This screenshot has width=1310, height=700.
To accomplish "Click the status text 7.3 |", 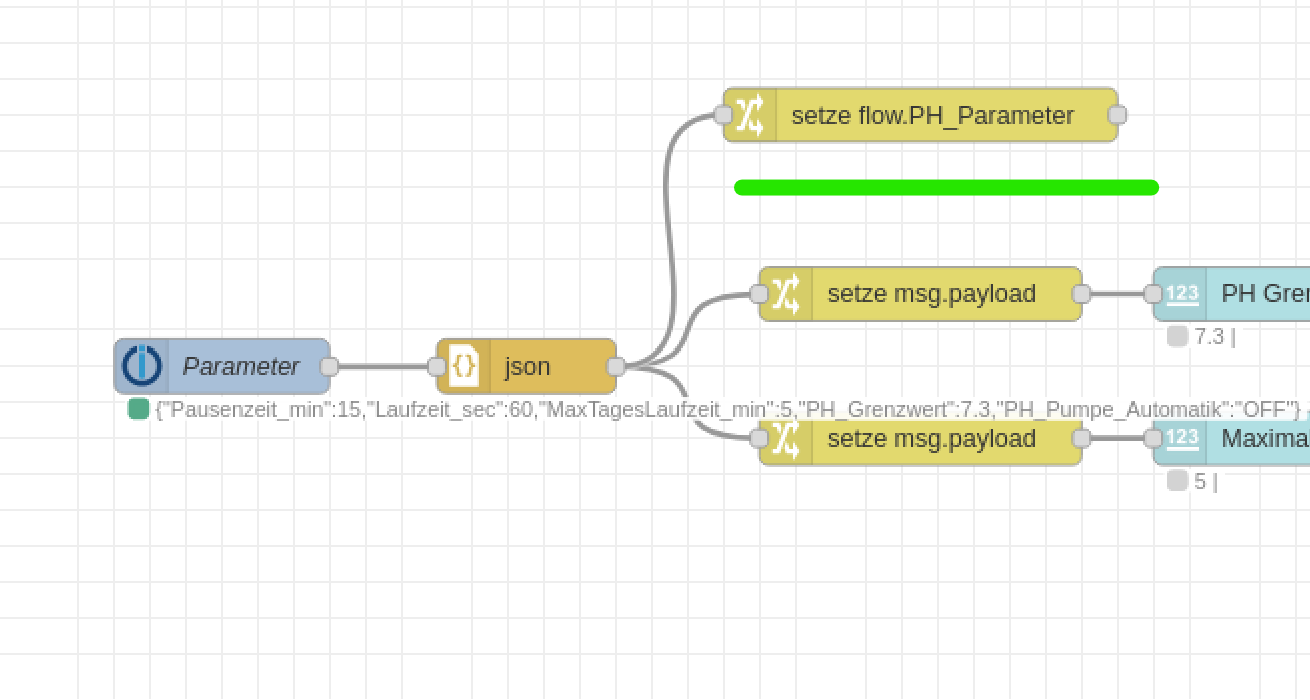I will click(x=1215, y=337).
